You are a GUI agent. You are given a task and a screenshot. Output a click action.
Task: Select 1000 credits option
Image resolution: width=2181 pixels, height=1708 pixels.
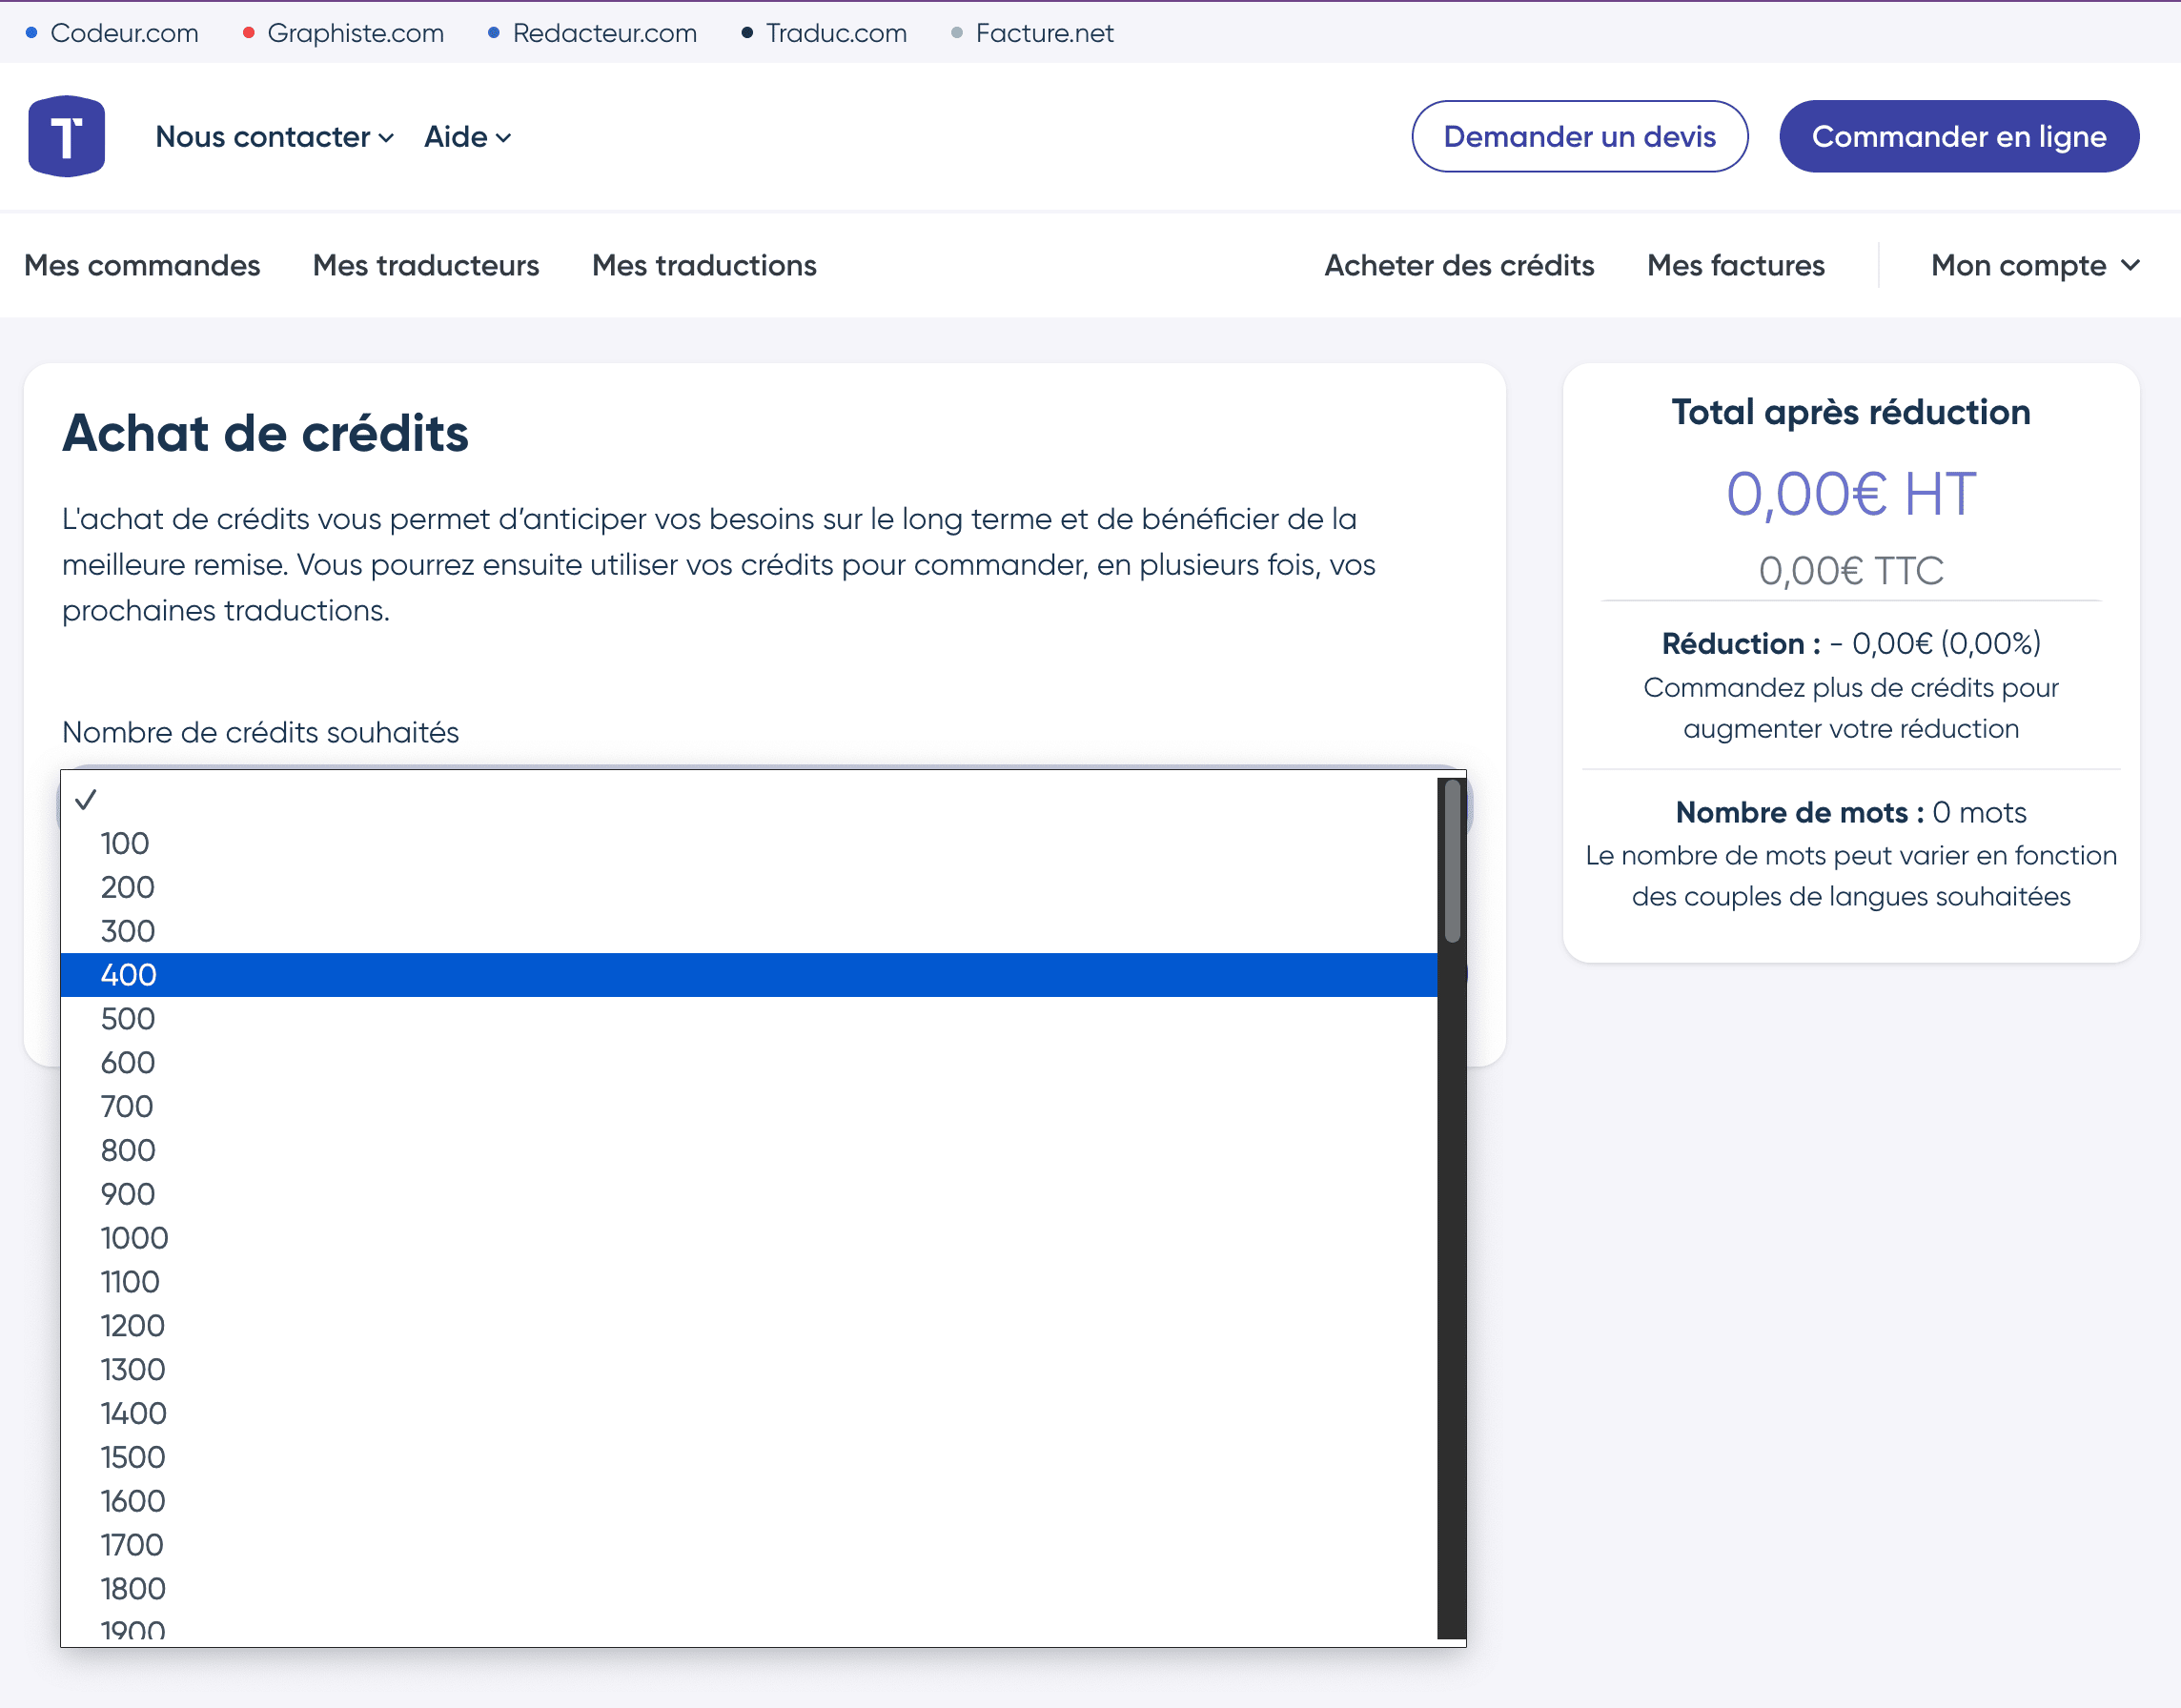(749, 1239)
